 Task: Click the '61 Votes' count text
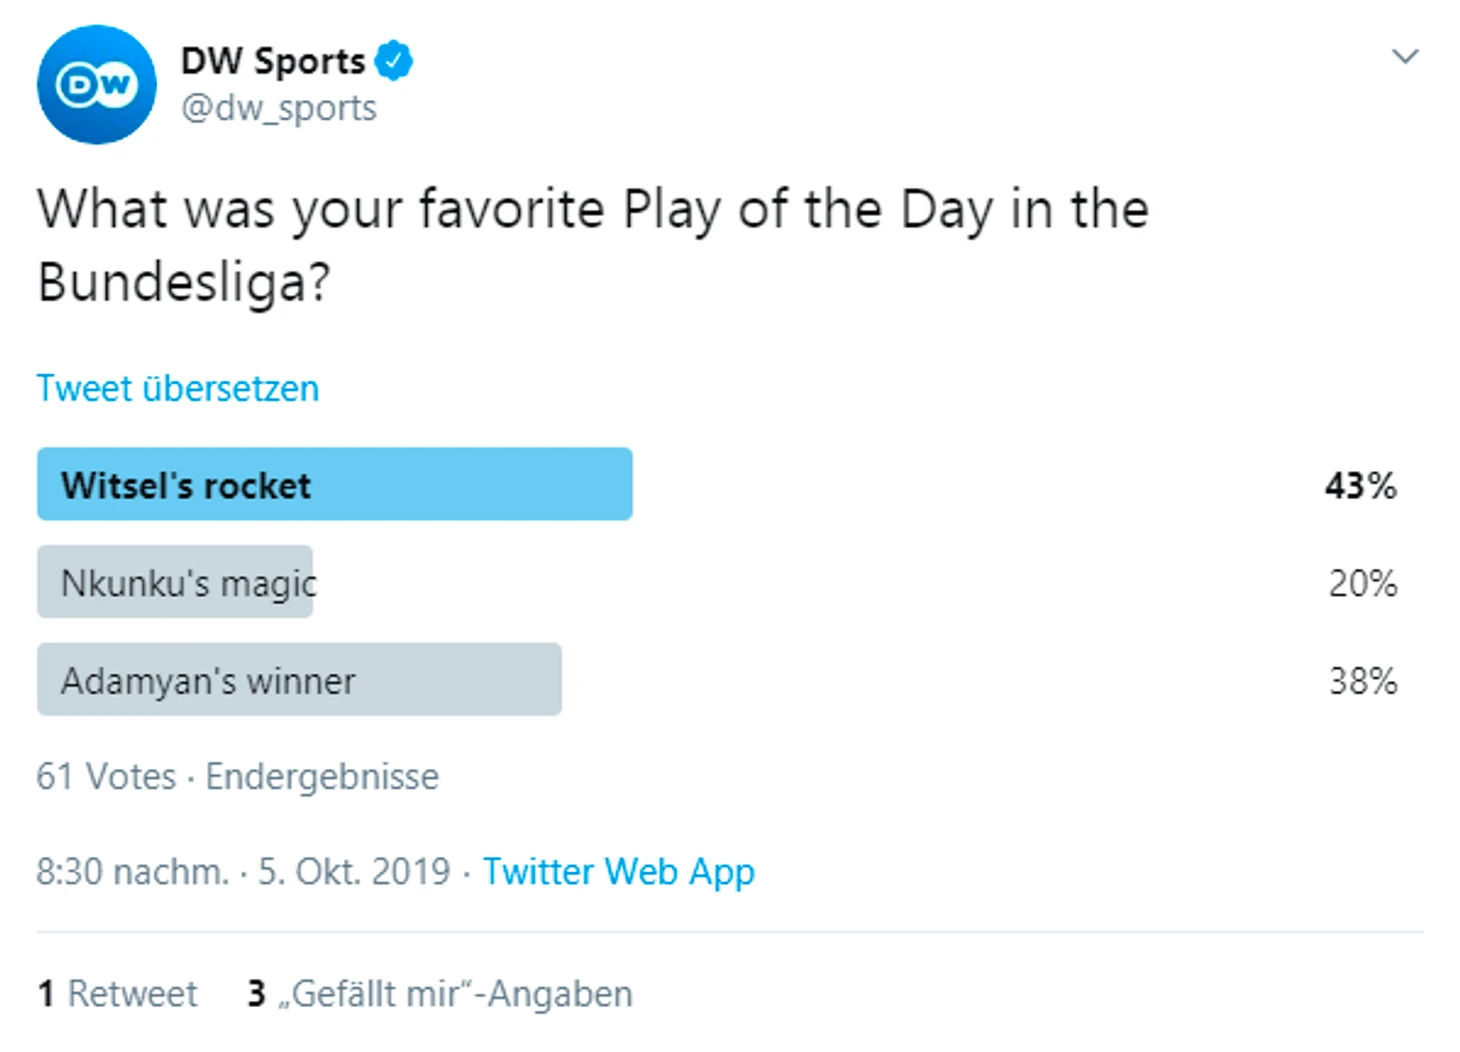pyautogui.click(x=106, y=776)
